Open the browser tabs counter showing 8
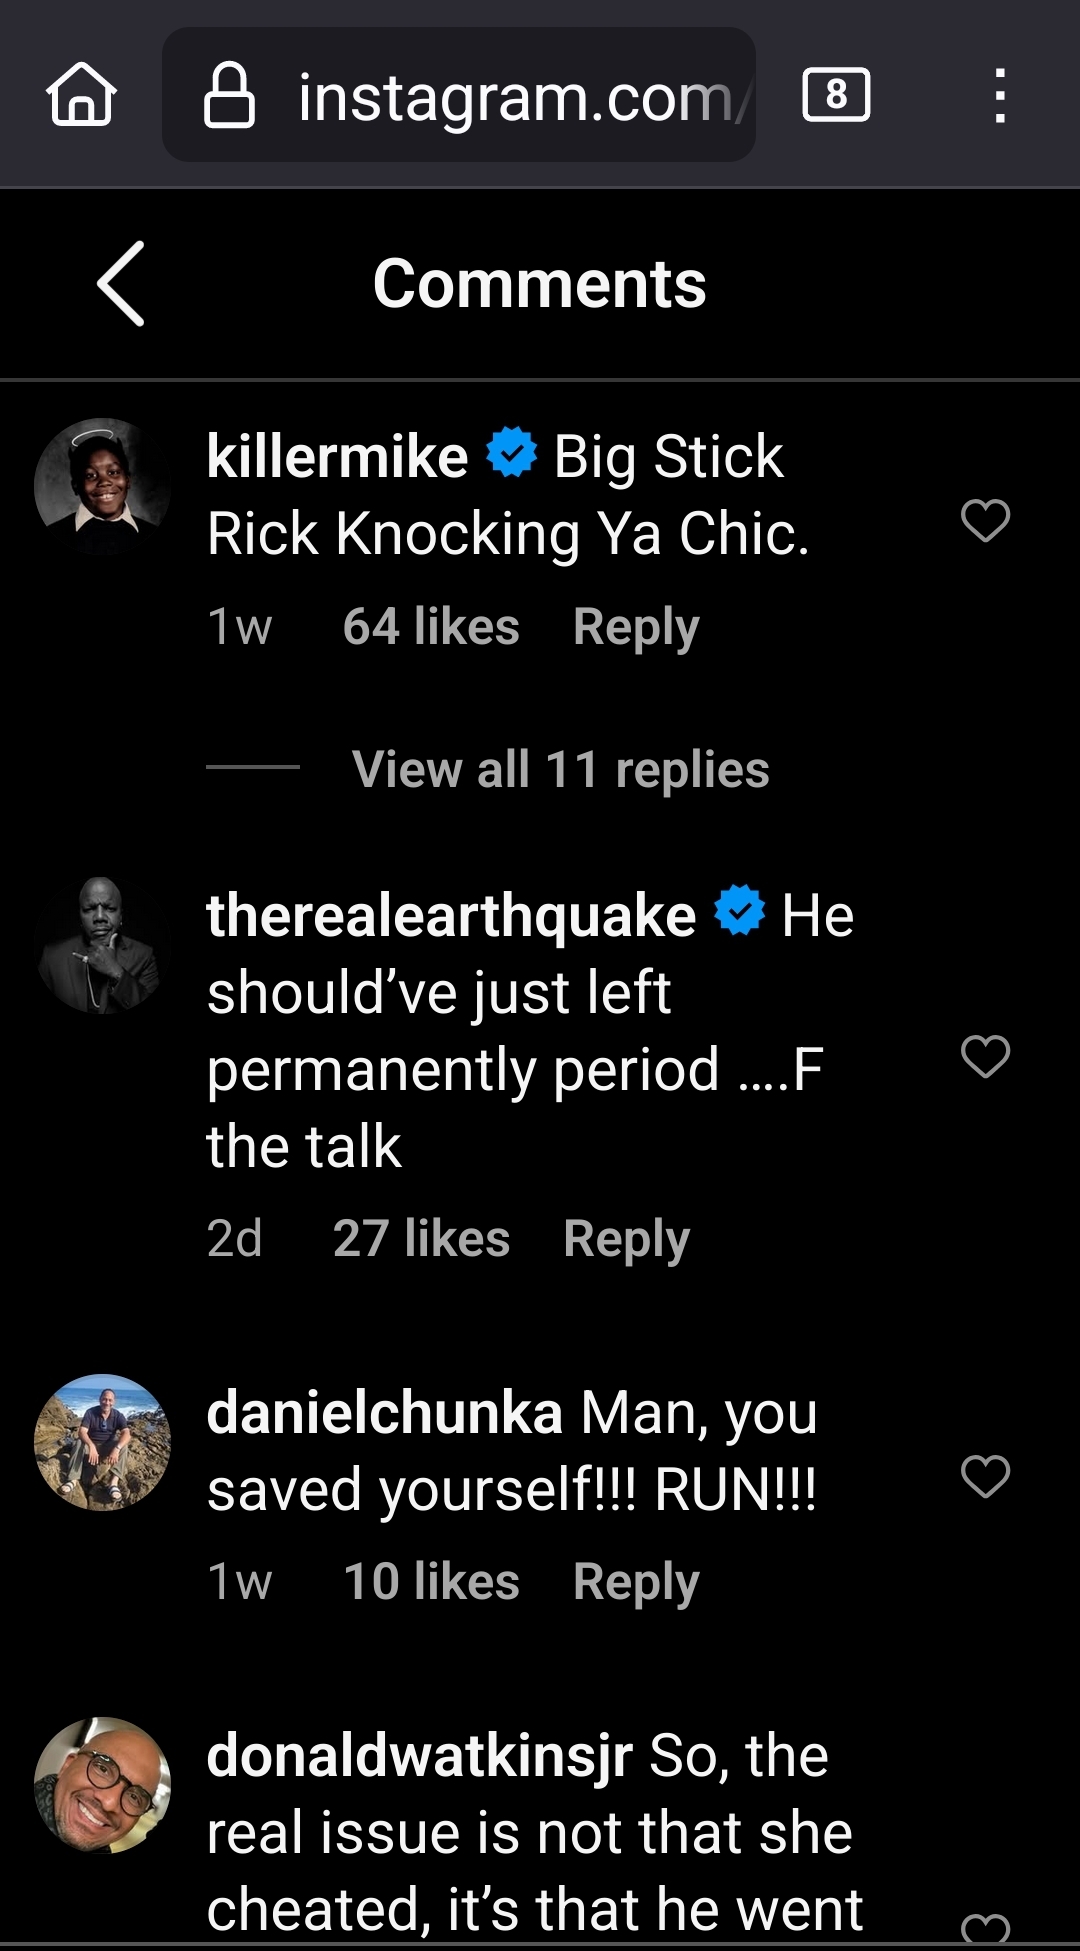Viewport: 1080px width, 1951px height. (x=836, y=96)
